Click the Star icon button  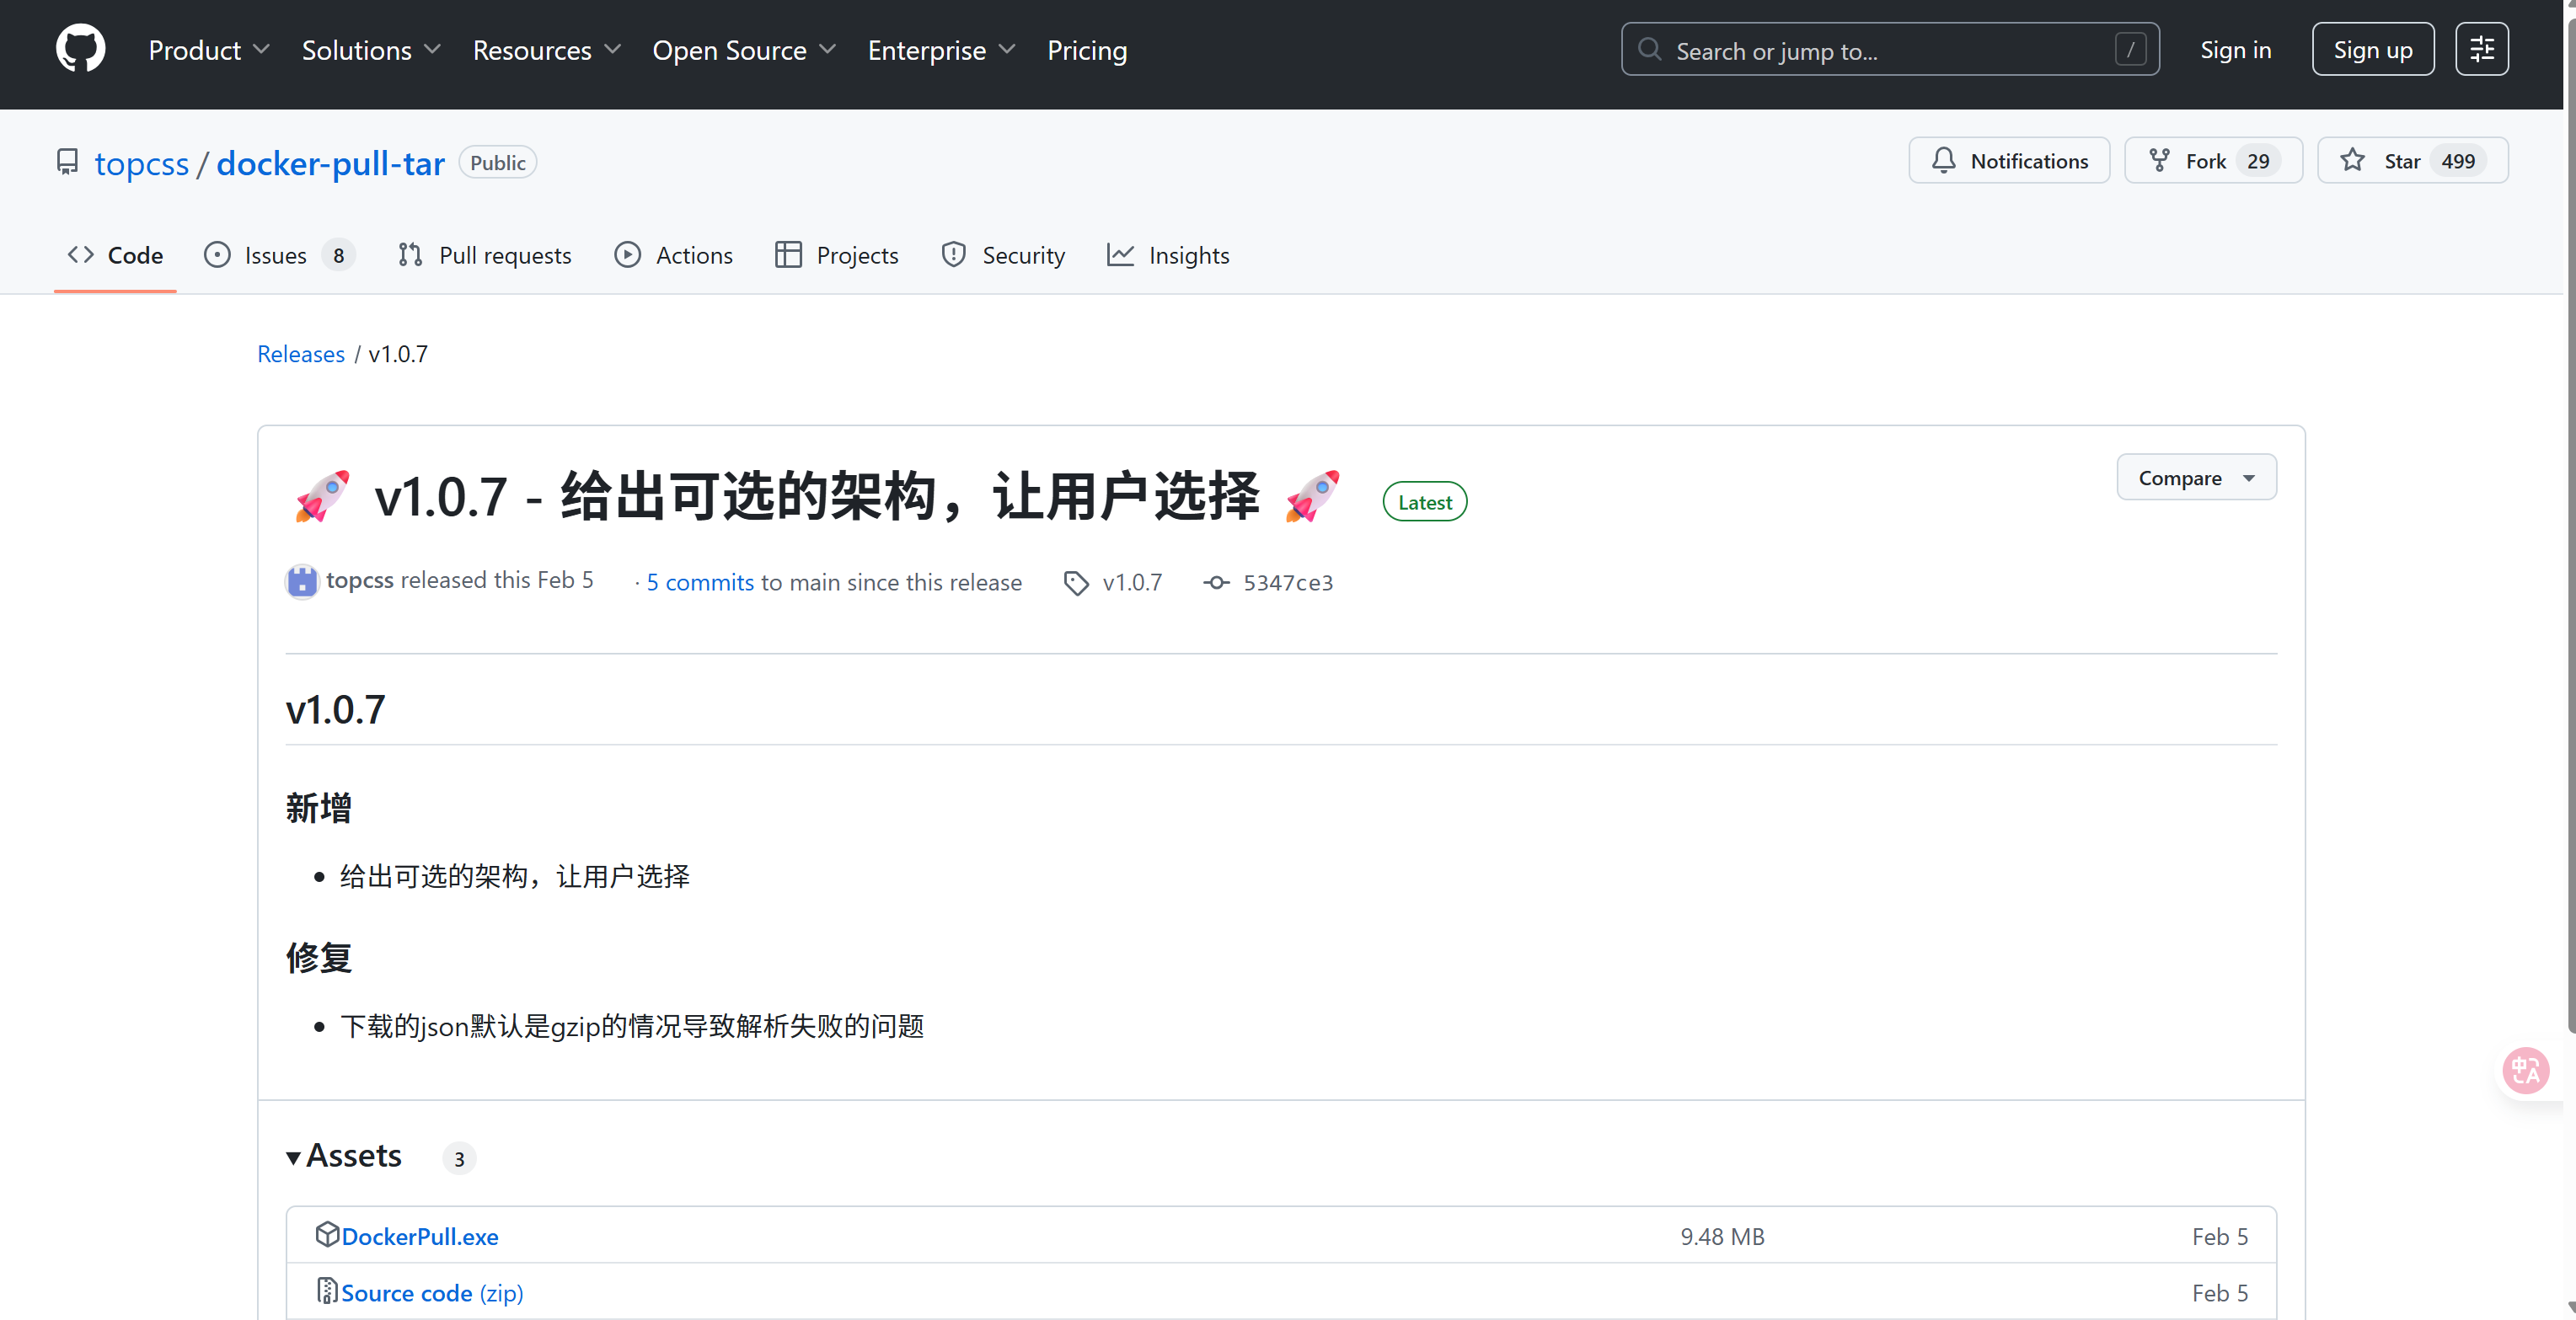point(2353,161)
